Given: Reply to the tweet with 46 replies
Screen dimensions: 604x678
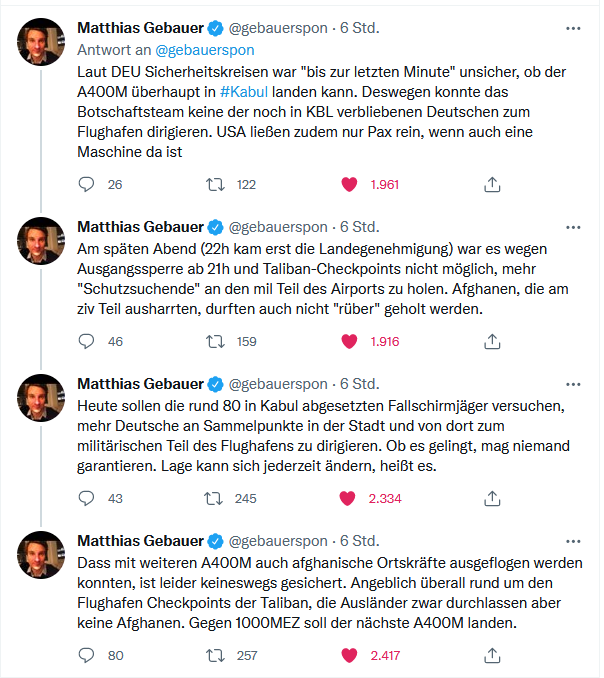Looking at the screenshot, I should tap(87, 341).
